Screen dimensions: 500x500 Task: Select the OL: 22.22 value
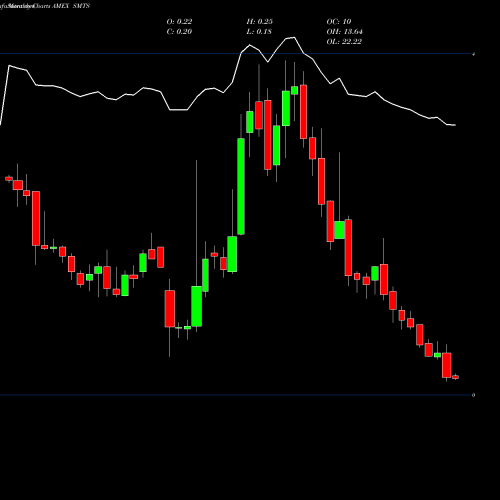(x=344, y=42)
